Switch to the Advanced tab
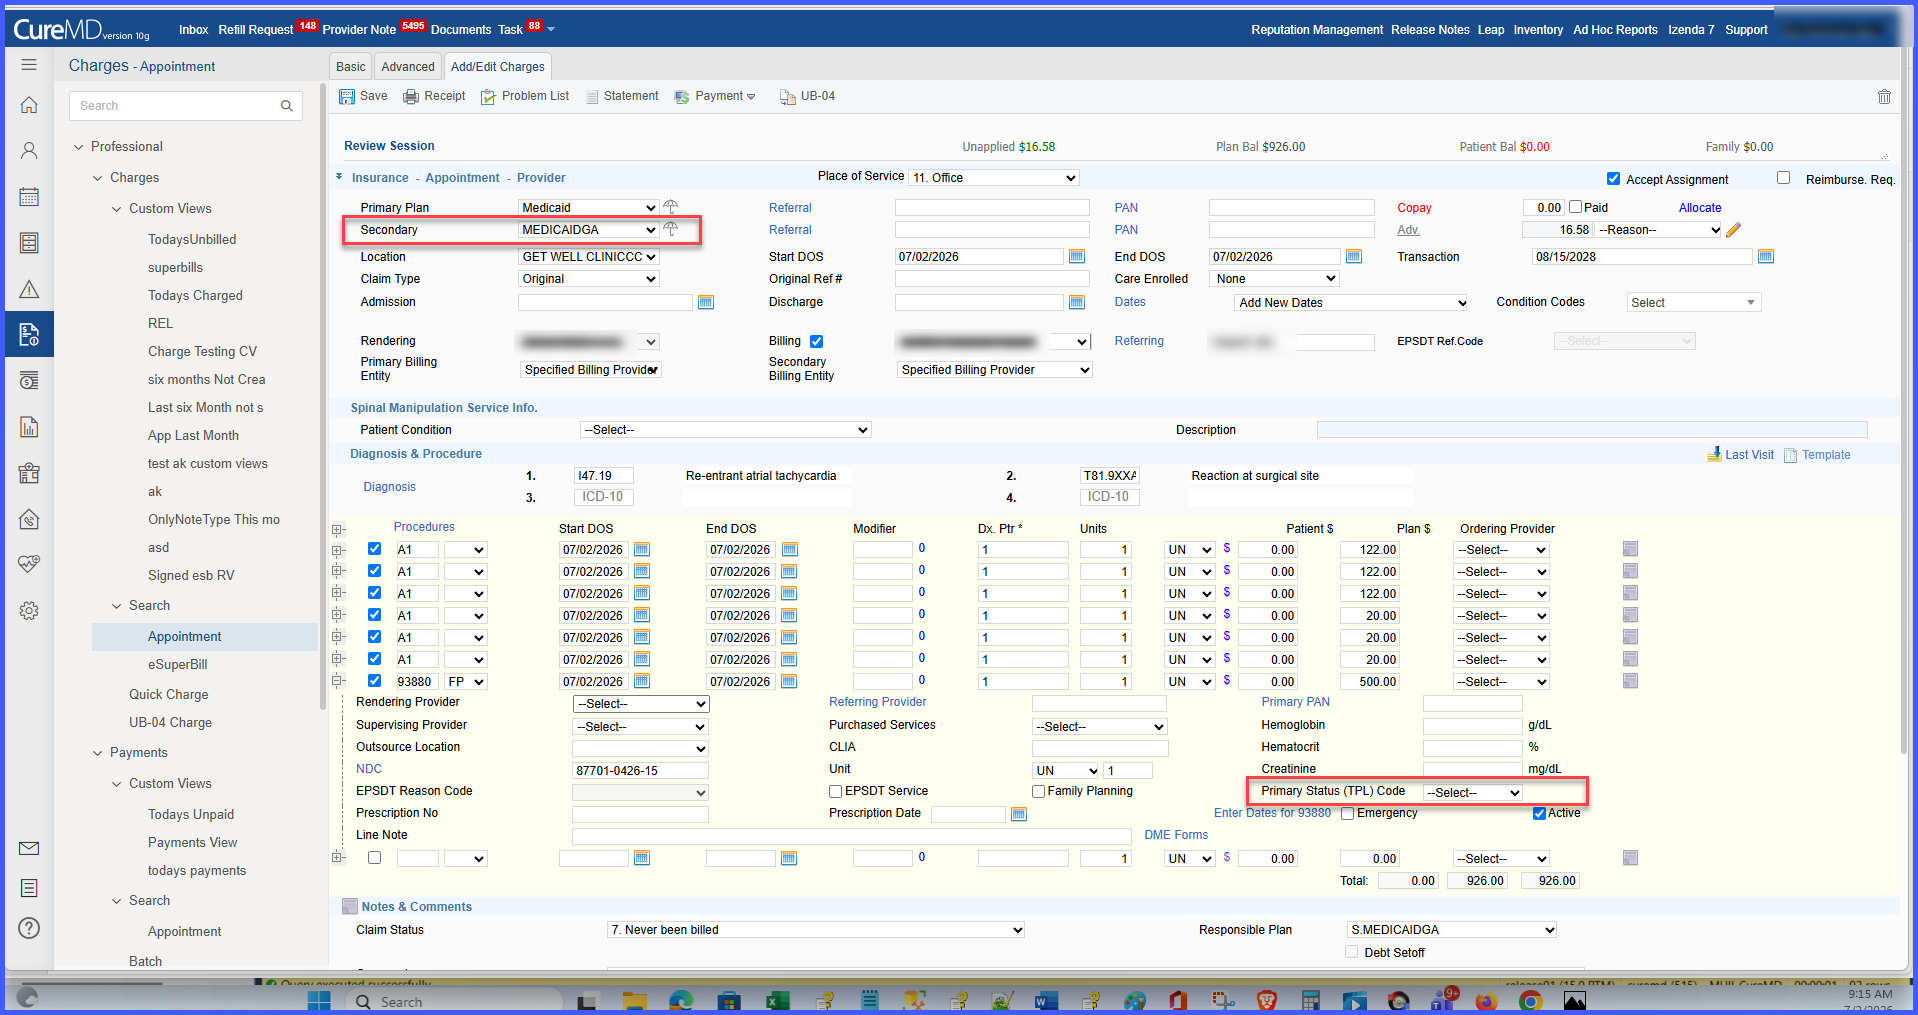 408,67
